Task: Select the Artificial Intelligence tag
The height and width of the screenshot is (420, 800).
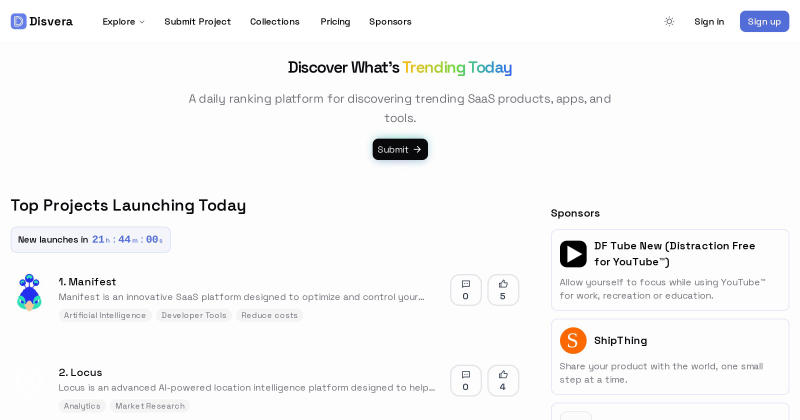Action: tap(105, 315)
